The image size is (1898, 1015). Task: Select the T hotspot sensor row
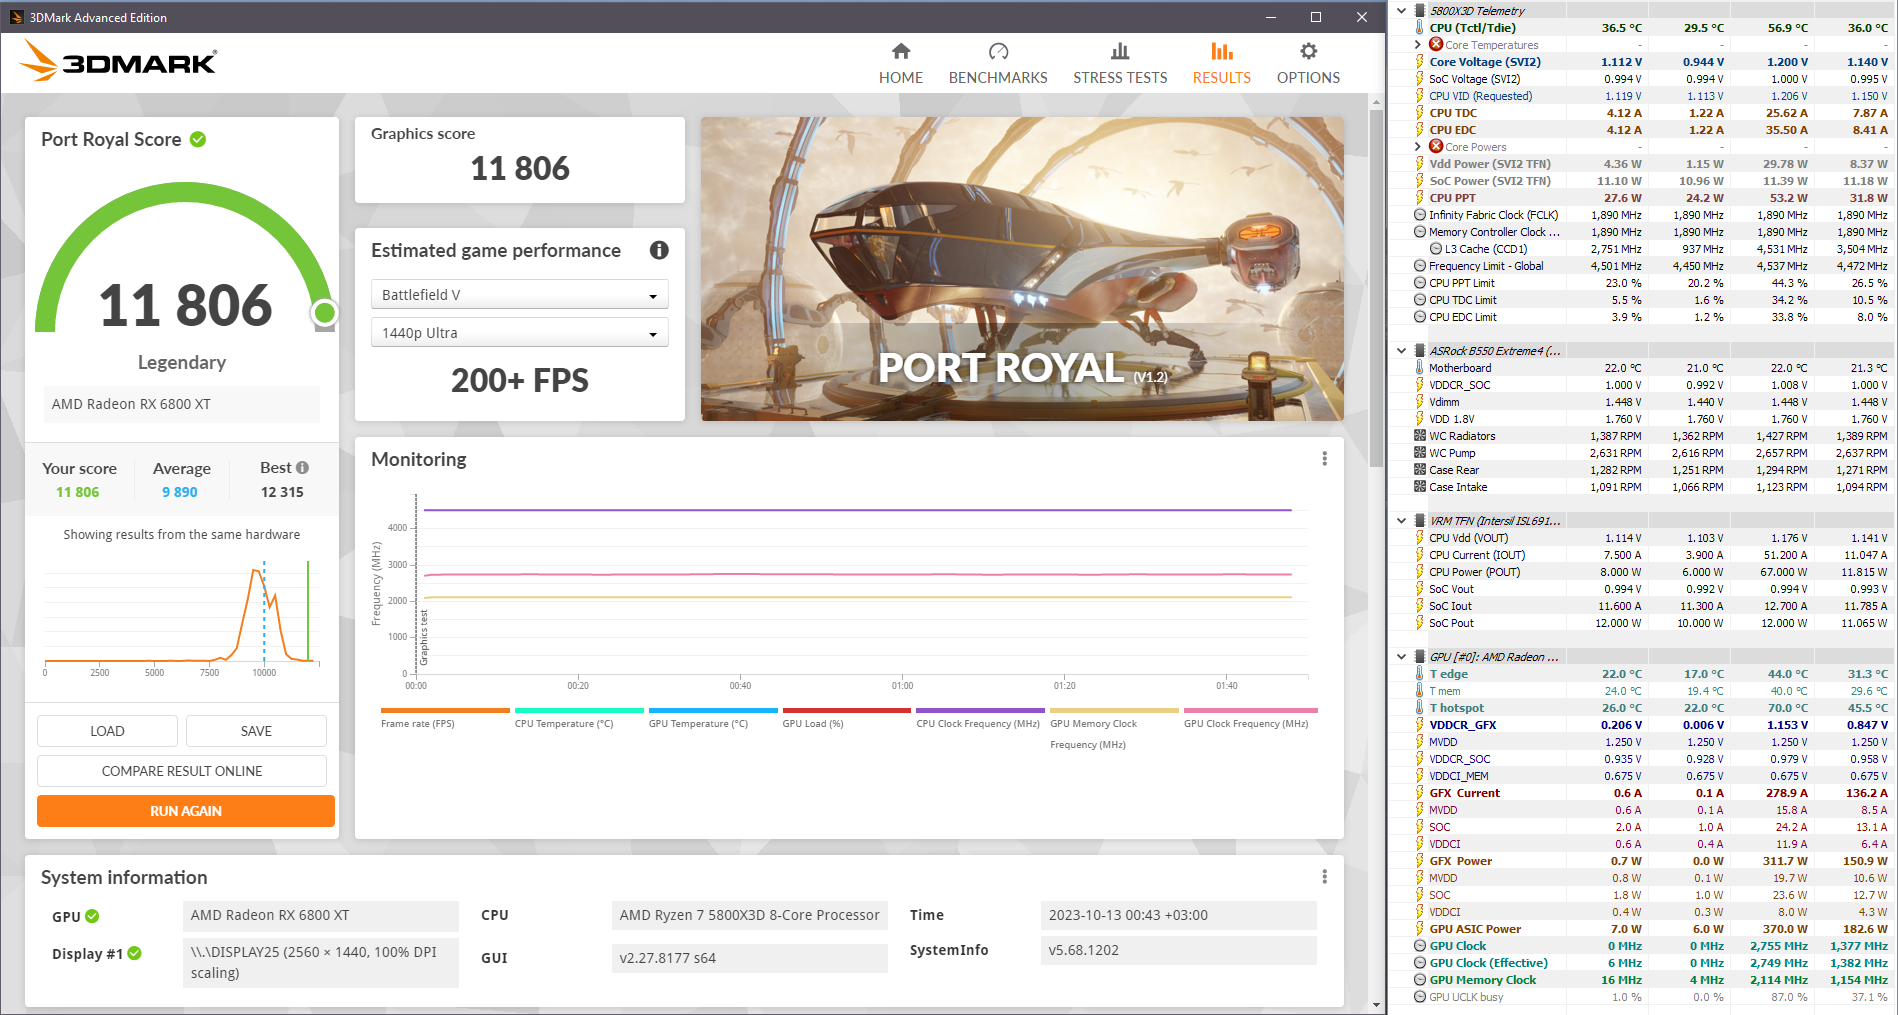[1650, 708]
